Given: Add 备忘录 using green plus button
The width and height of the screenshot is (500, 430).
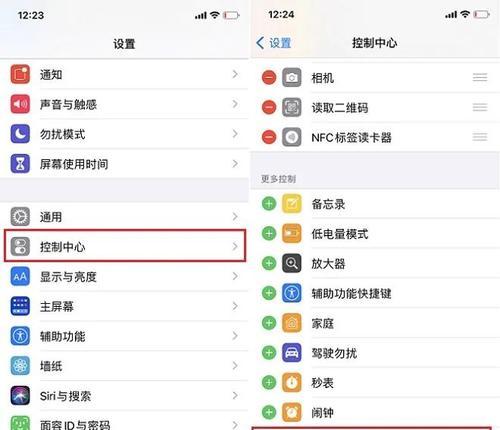Looking at the screenshot, I should click(x=269, y=204).
